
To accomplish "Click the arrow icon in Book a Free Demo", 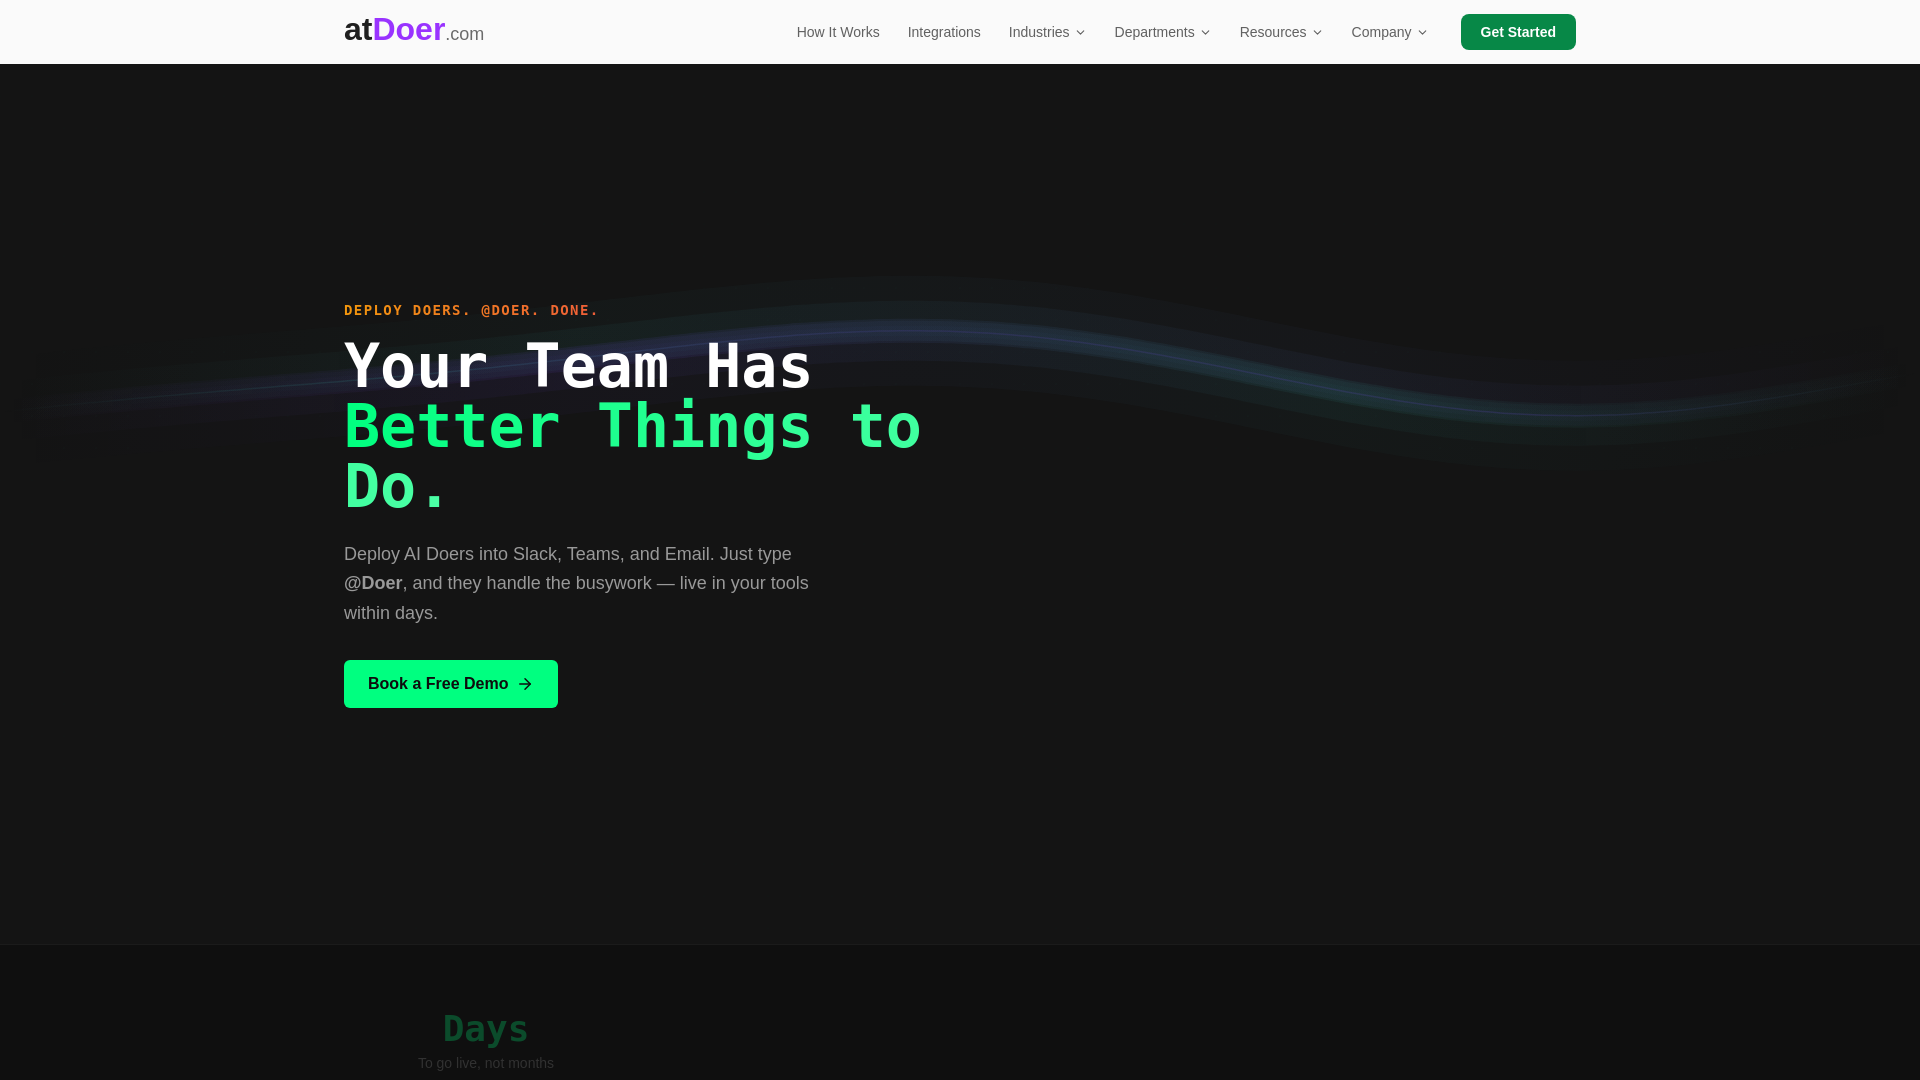I will click(525, 684).
